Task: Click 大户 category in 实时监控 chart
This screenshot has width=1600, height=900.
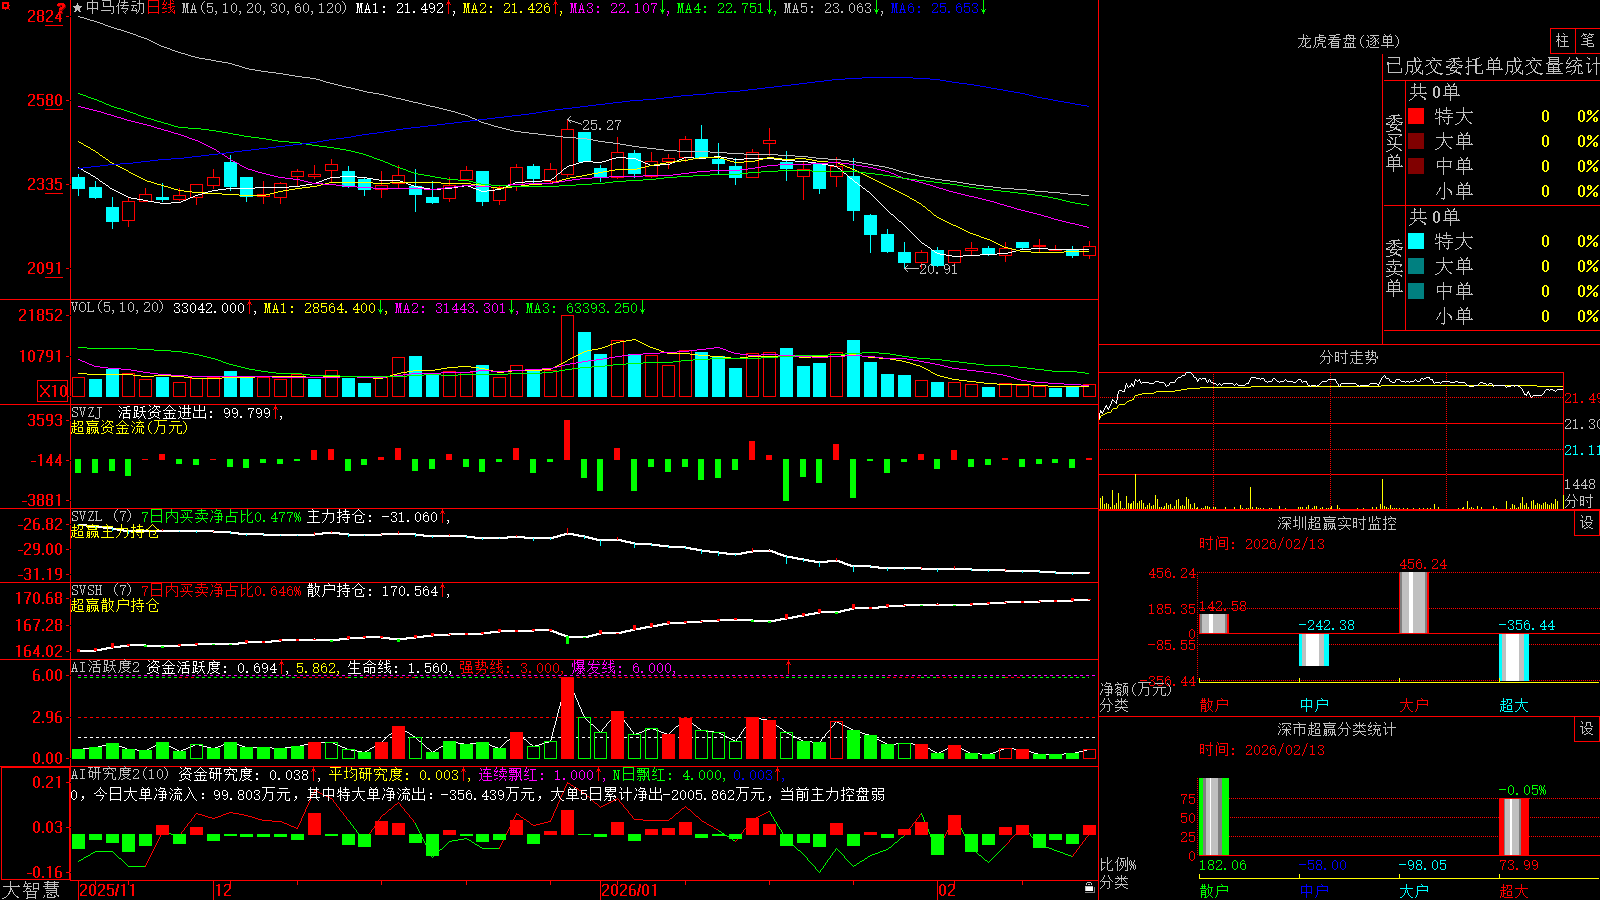Action: tap(1413, 705)
